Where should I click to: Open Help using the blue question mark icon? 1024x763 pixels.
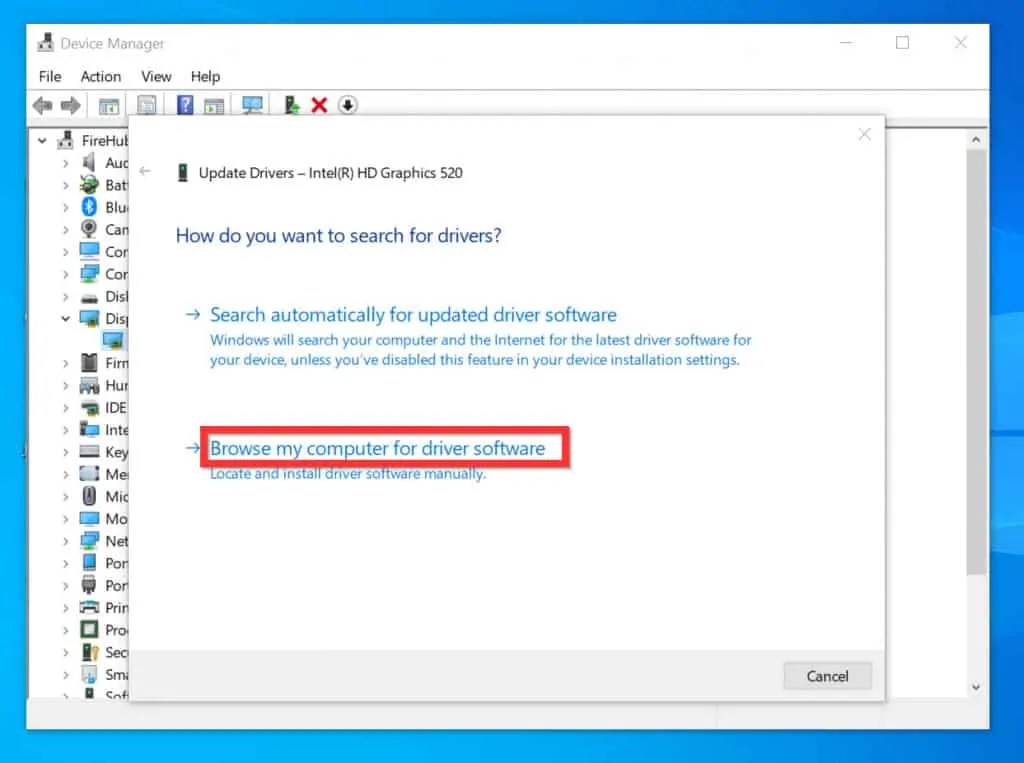click(185, 105)
